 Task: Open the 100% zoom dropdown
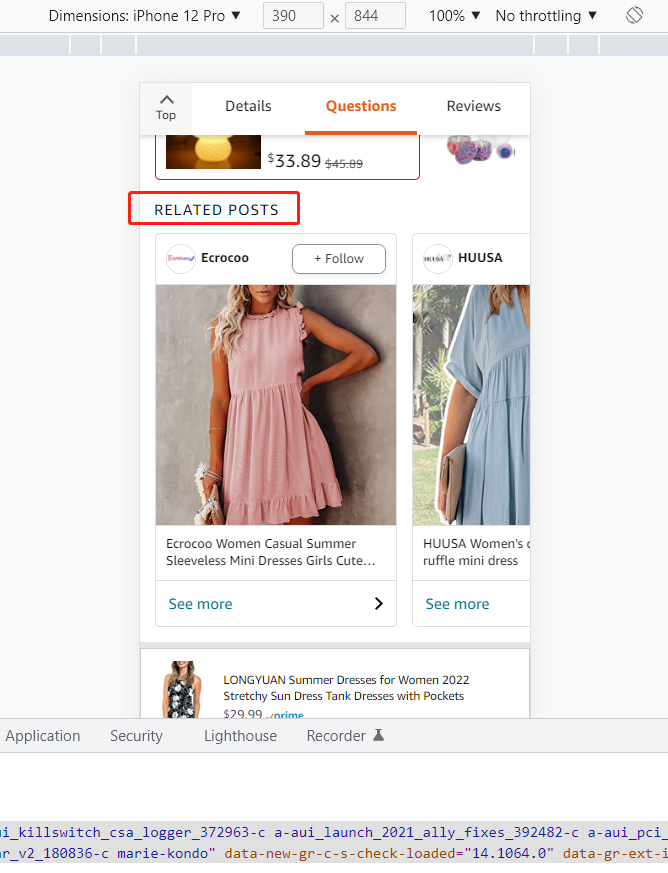[454, 16]
